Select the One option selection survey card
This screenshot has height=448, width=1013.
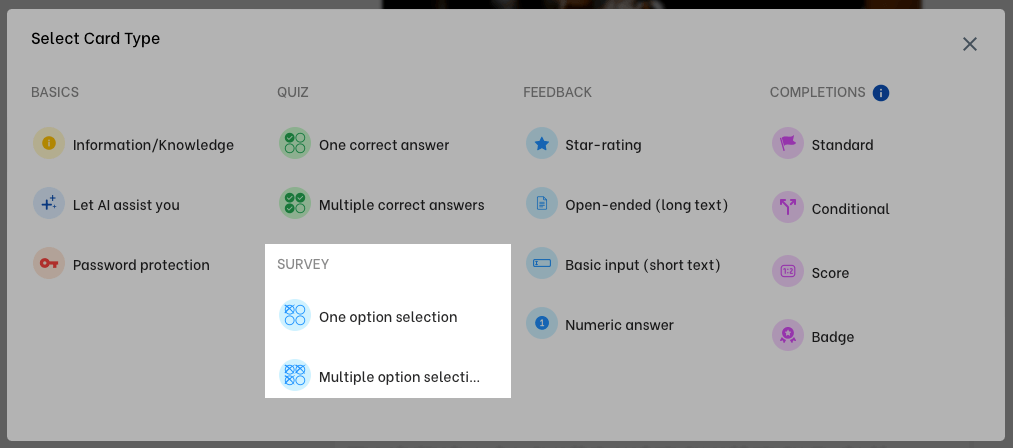point(387,316)
